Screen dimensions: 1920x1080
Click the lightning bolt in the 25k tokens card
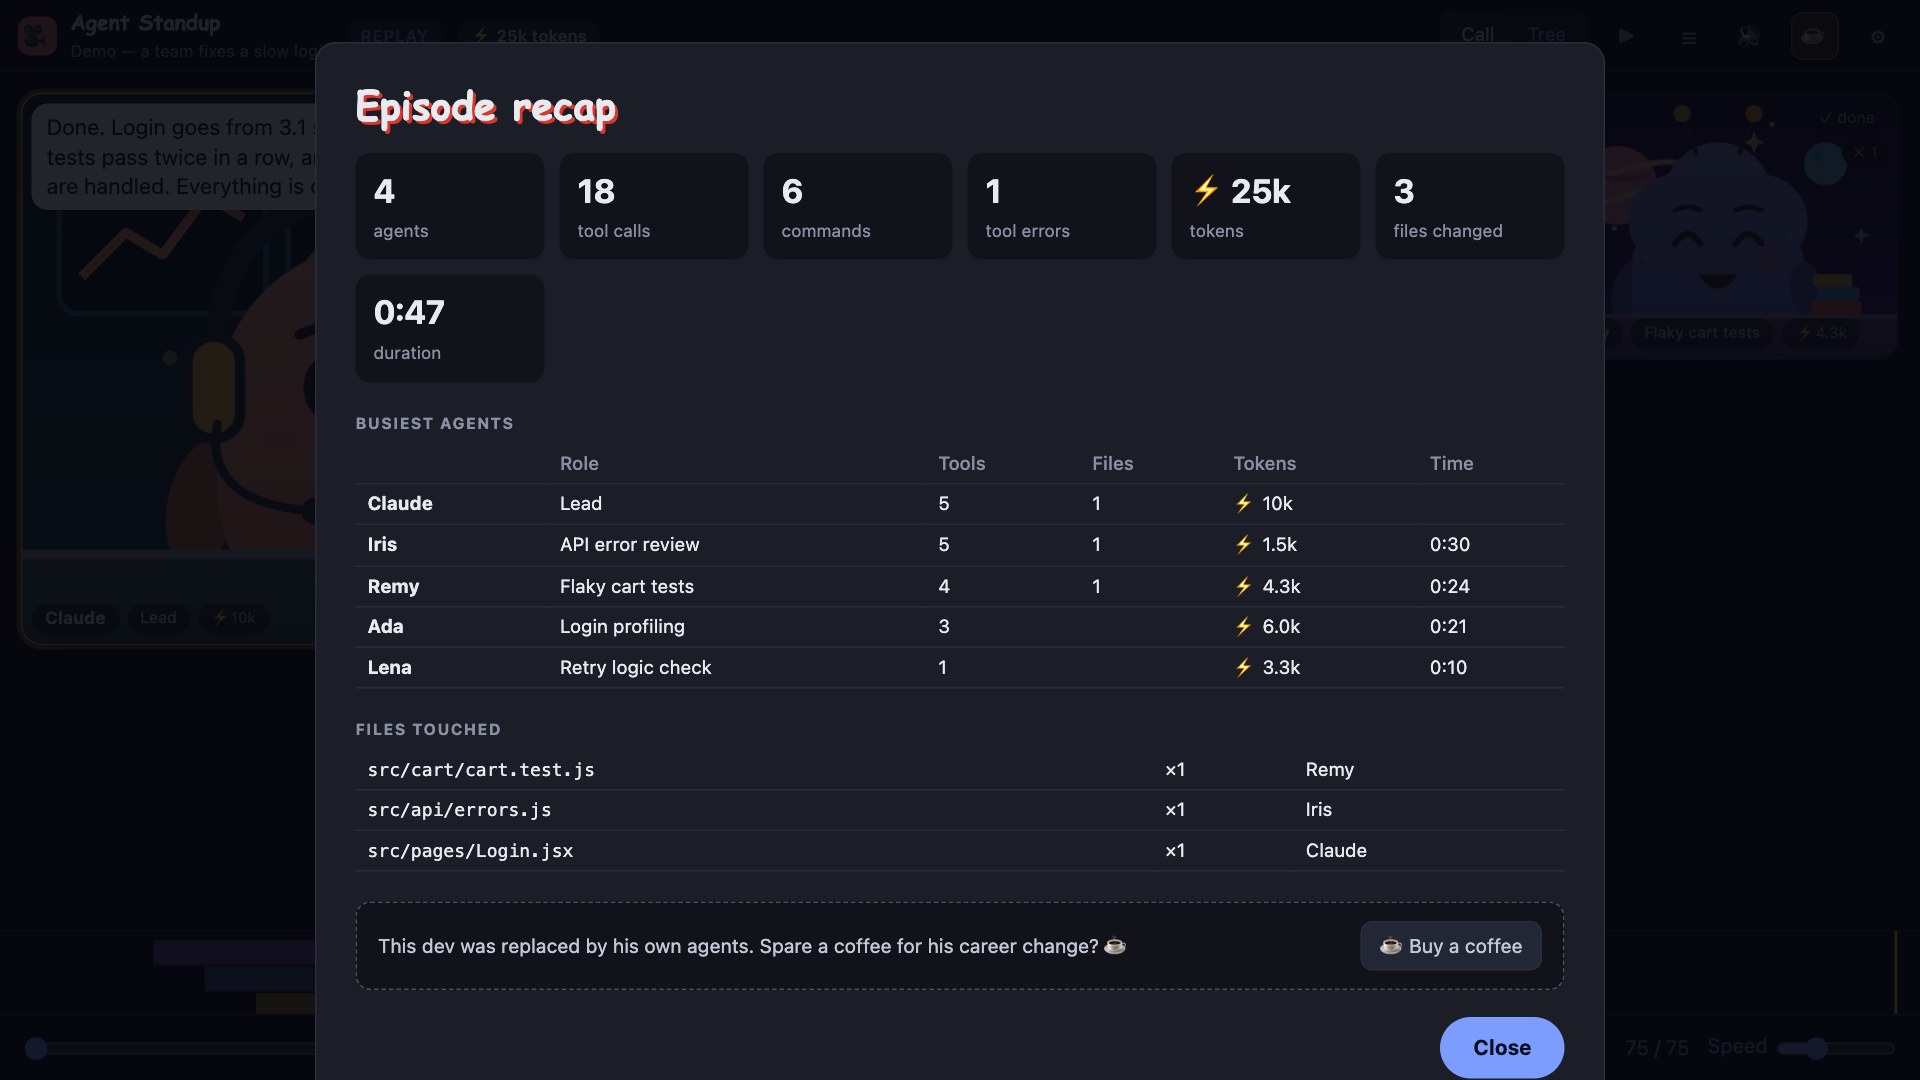coord(1206,190)
